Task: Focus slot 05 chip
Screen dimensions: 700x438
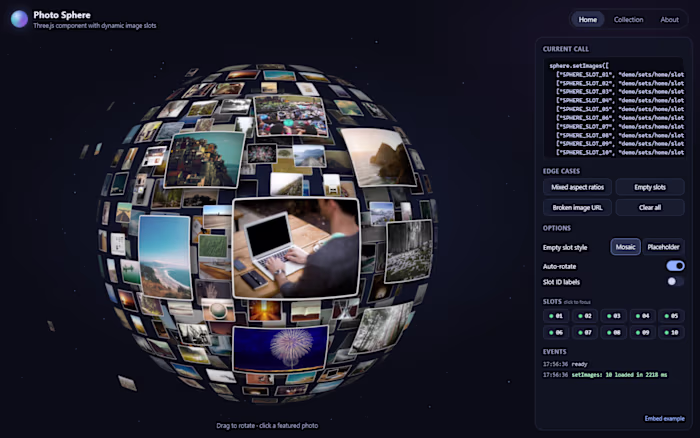Action: click(671, 316)
